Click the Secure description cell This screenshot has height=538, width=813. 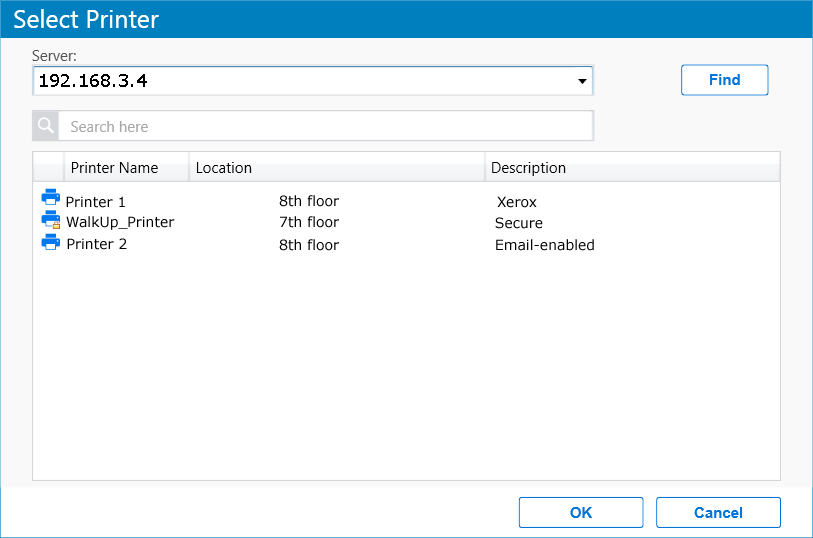(519, 223)
